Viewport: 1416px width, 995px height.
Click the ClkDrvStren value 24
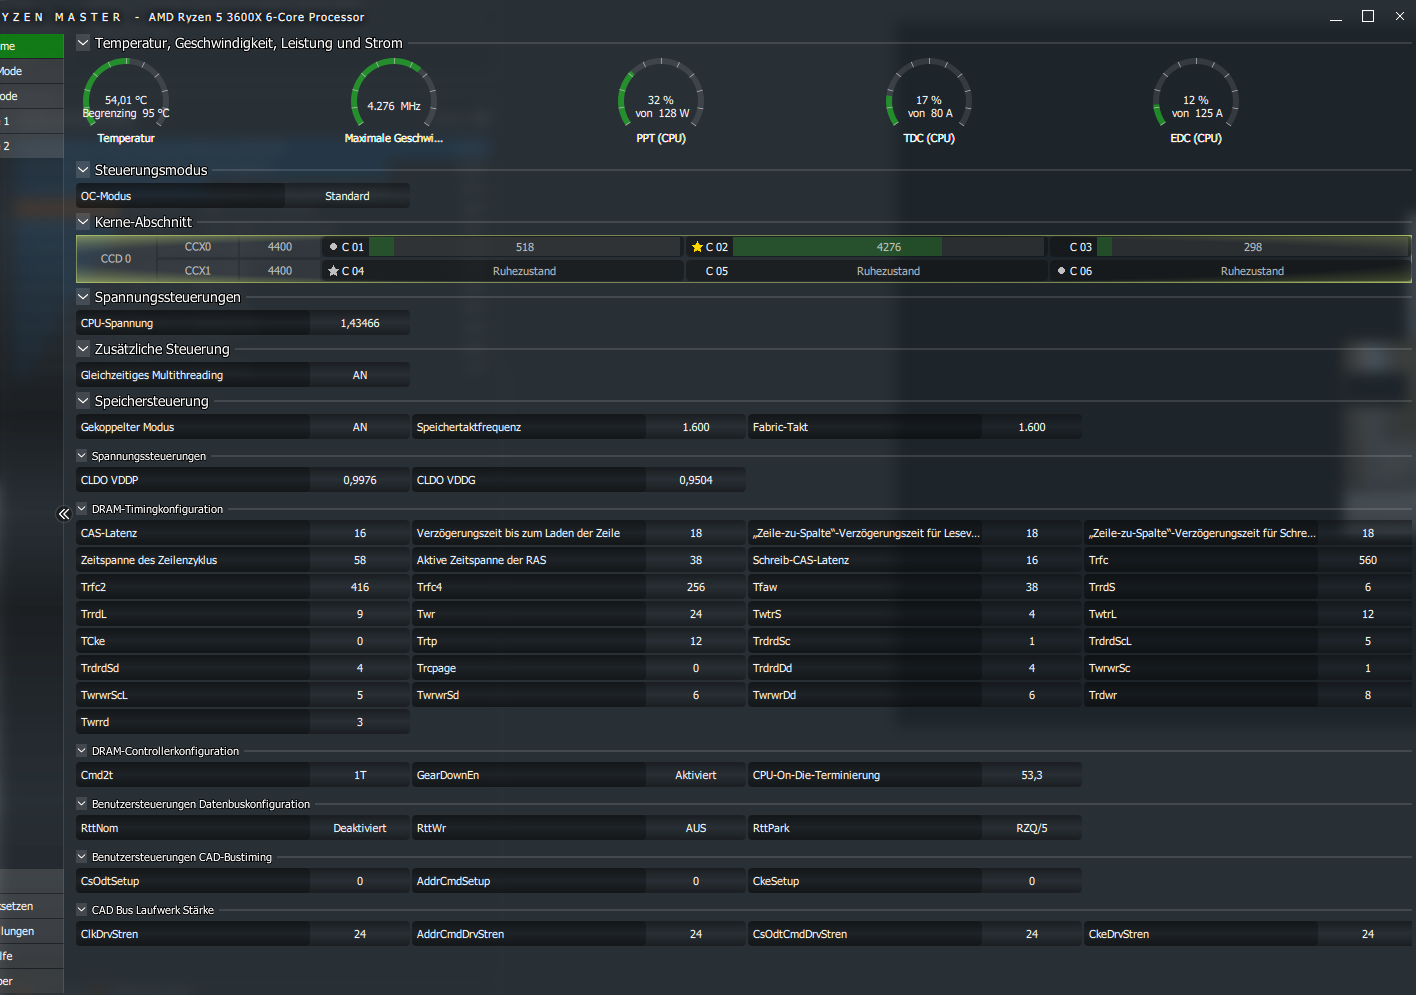point(360,934)
